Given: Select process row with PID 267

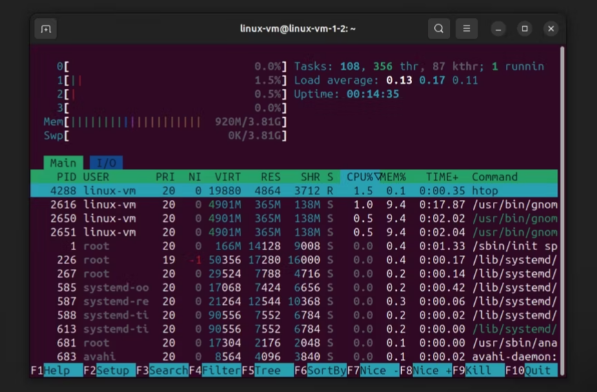Looking at the screenshot, I should (294, 274).
